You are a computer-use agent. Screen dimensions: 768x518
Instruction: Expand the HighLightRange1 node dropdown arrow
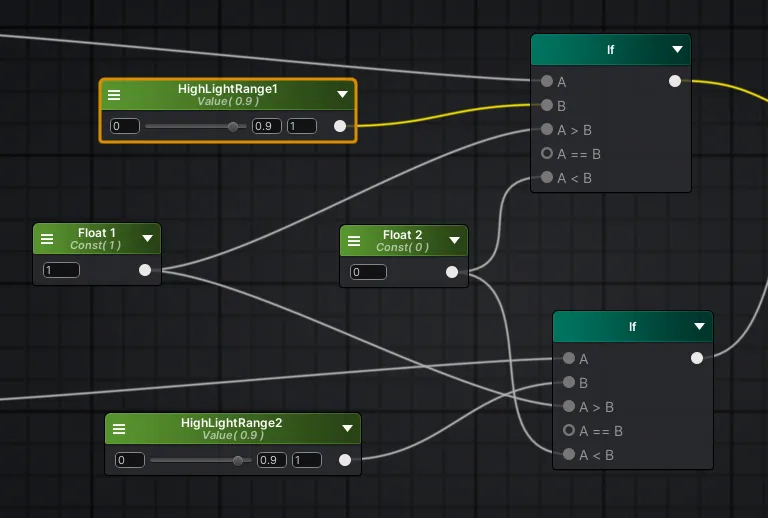point(342,95)
